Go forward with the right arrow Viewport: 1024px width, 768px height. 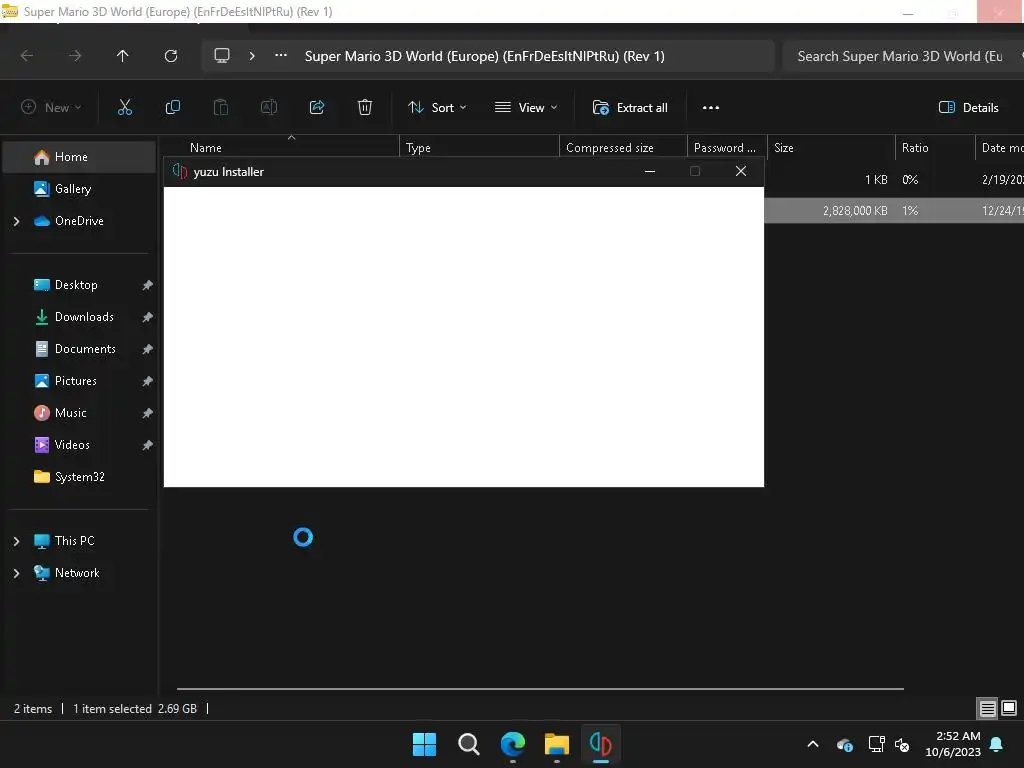[75, 56]
